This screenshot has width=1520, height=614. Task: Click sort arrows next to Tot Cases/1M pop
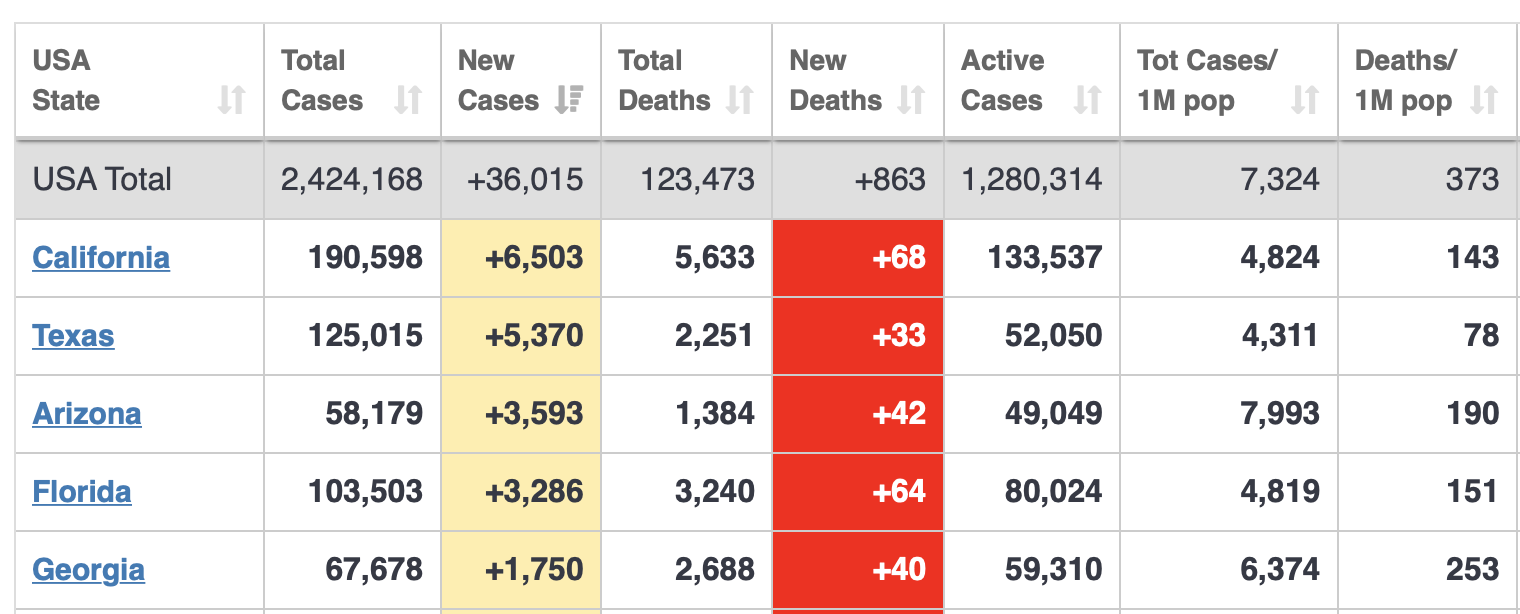[x=1305, y=100]
